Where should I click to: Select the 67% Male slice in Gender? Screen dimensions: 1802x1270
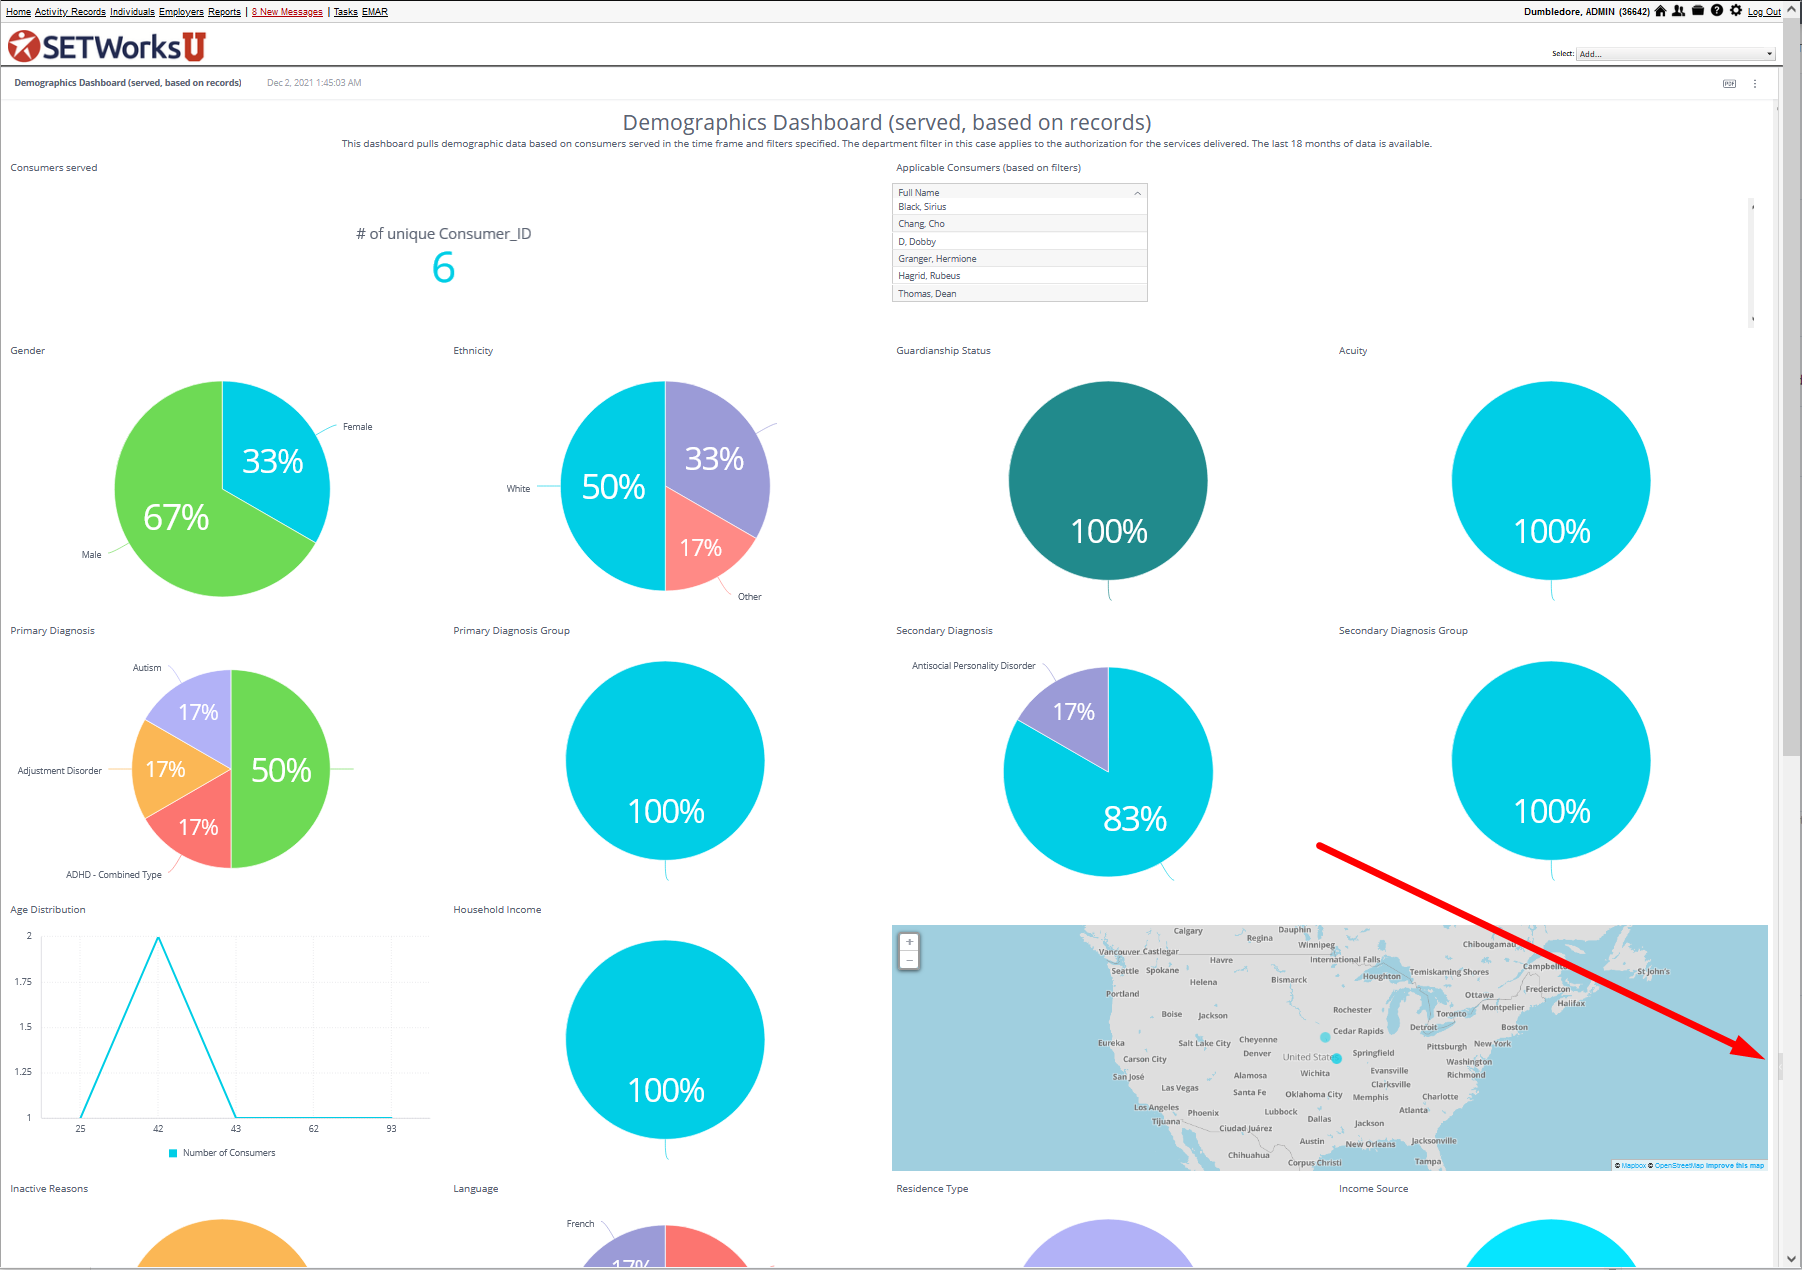pos(177,517)
